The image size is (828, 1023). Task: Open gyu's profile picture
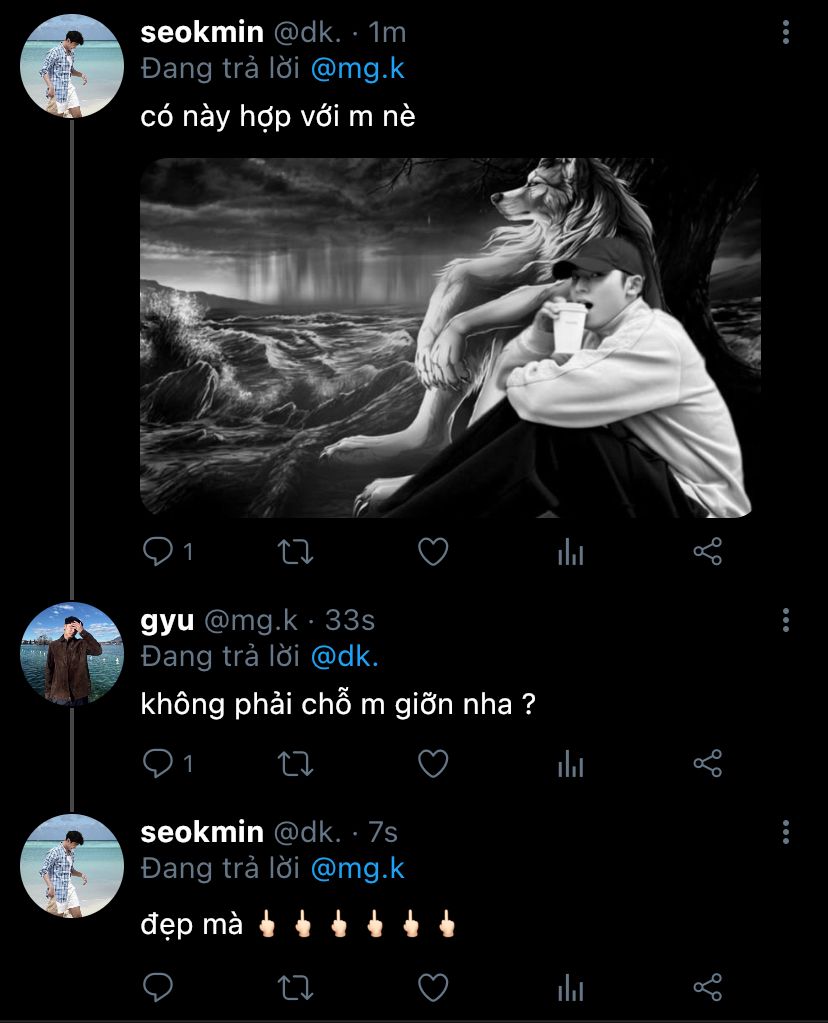pos(71,653)
